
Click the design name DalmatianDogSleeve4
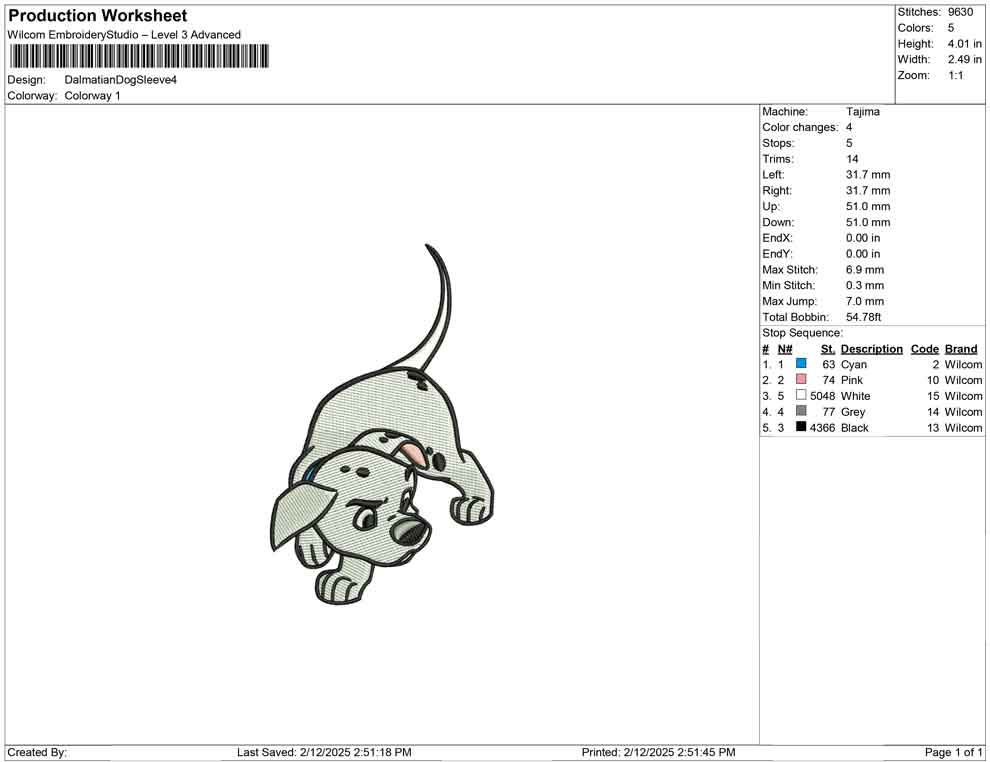(x=121, y=80)
